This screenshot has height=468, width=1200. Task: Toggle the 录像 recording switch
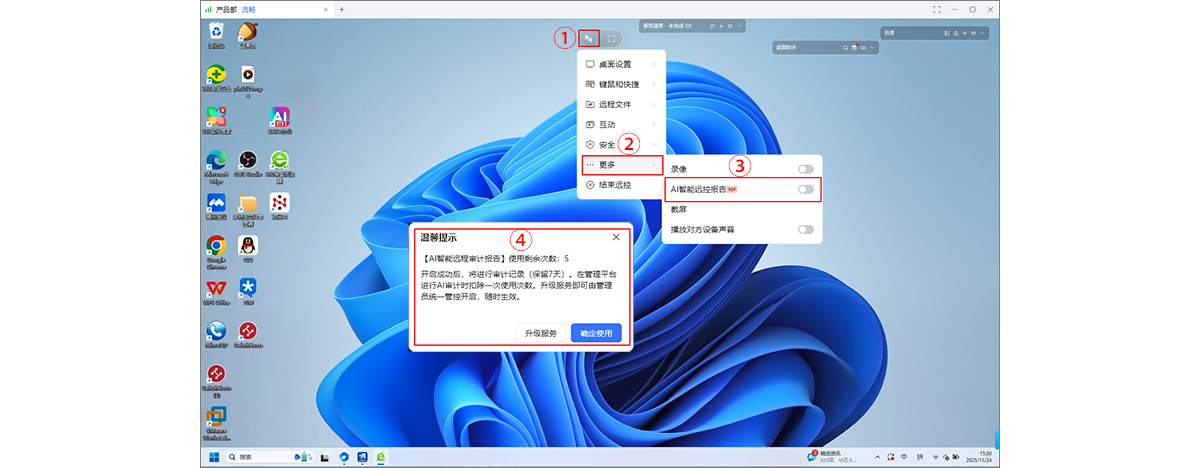pos(805,169)
